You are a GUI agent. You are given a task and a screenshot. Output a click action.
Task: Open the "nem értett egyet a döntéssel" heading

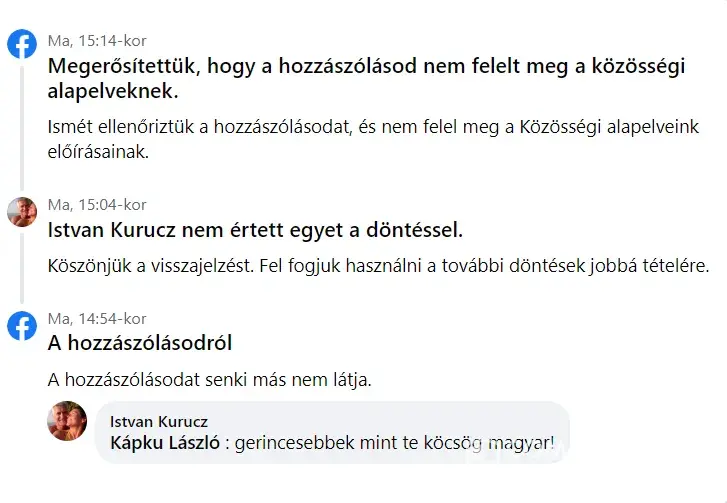pos(255,231)
